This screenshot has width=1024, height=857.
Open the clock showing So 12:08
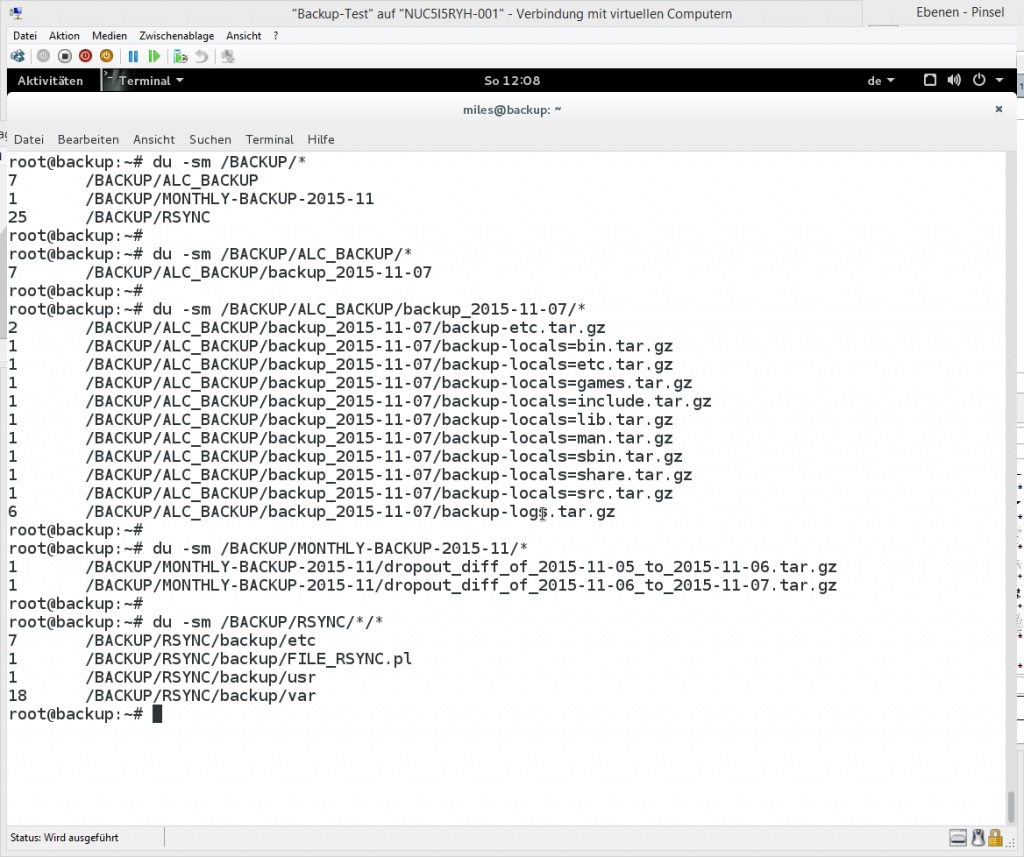point(512,80)
